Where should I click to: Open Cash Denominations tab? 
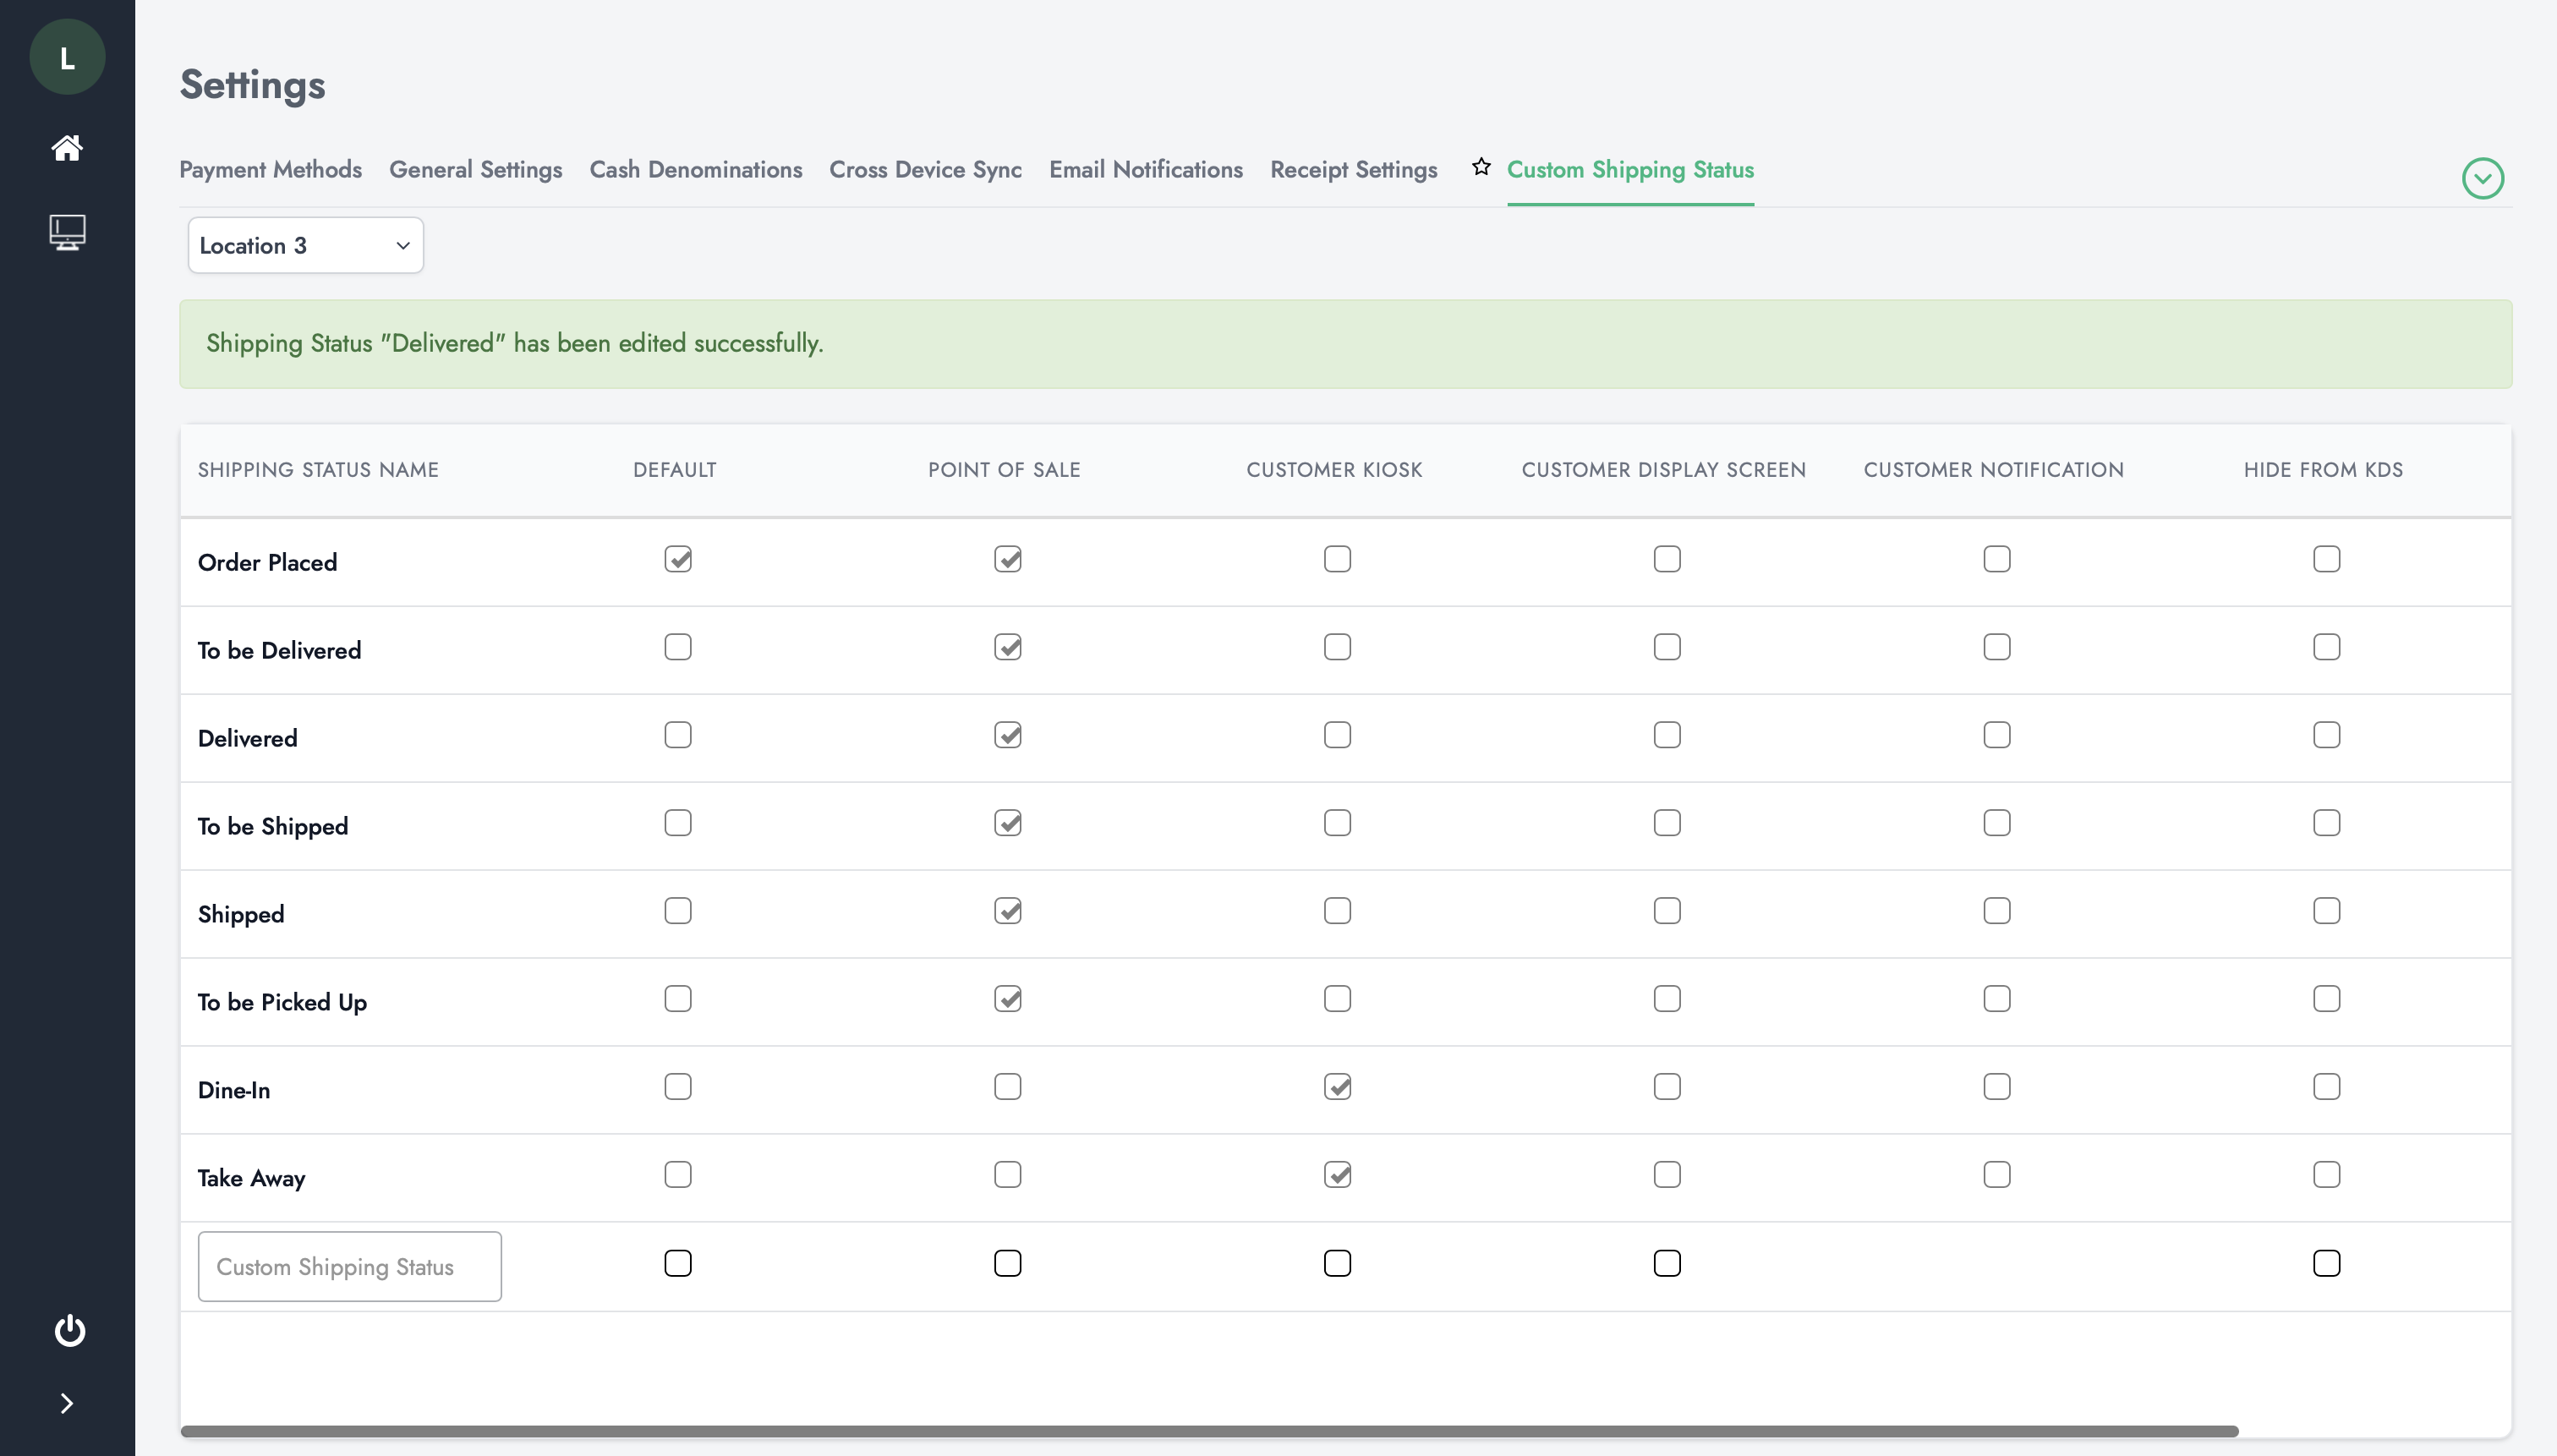click(695, 170)
